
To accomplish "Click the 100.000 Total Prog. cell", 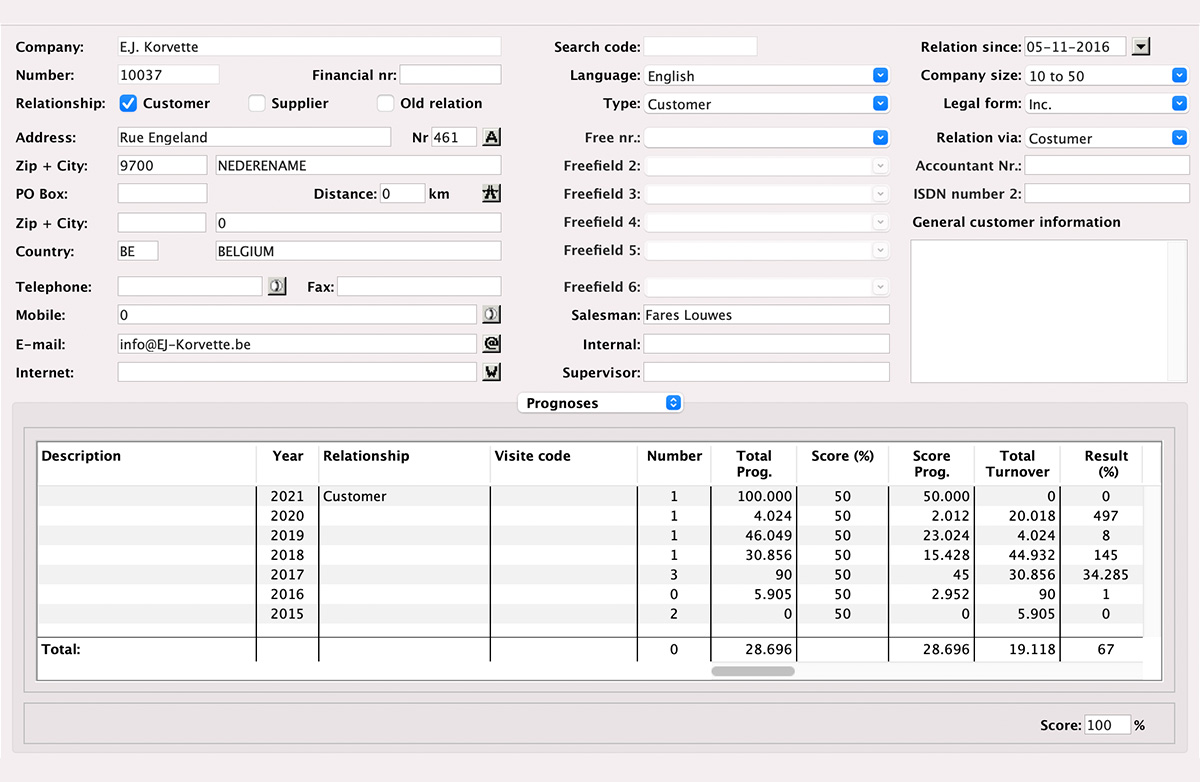I will pyautogui.click(x=753, y=496).
